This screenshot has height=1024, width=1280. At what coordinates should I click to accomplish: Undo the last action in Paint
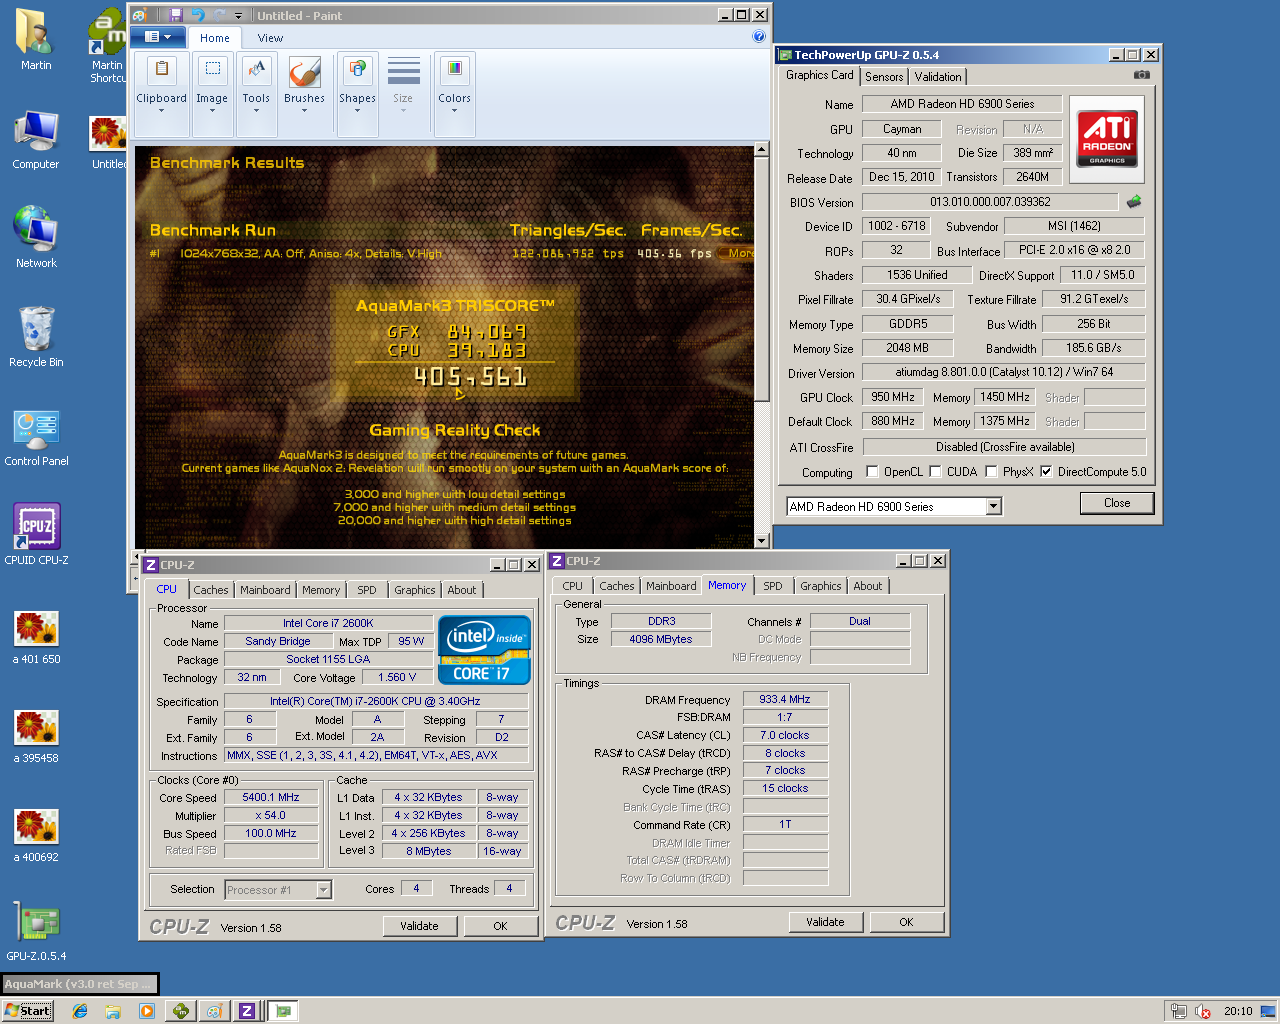point(197,15)
